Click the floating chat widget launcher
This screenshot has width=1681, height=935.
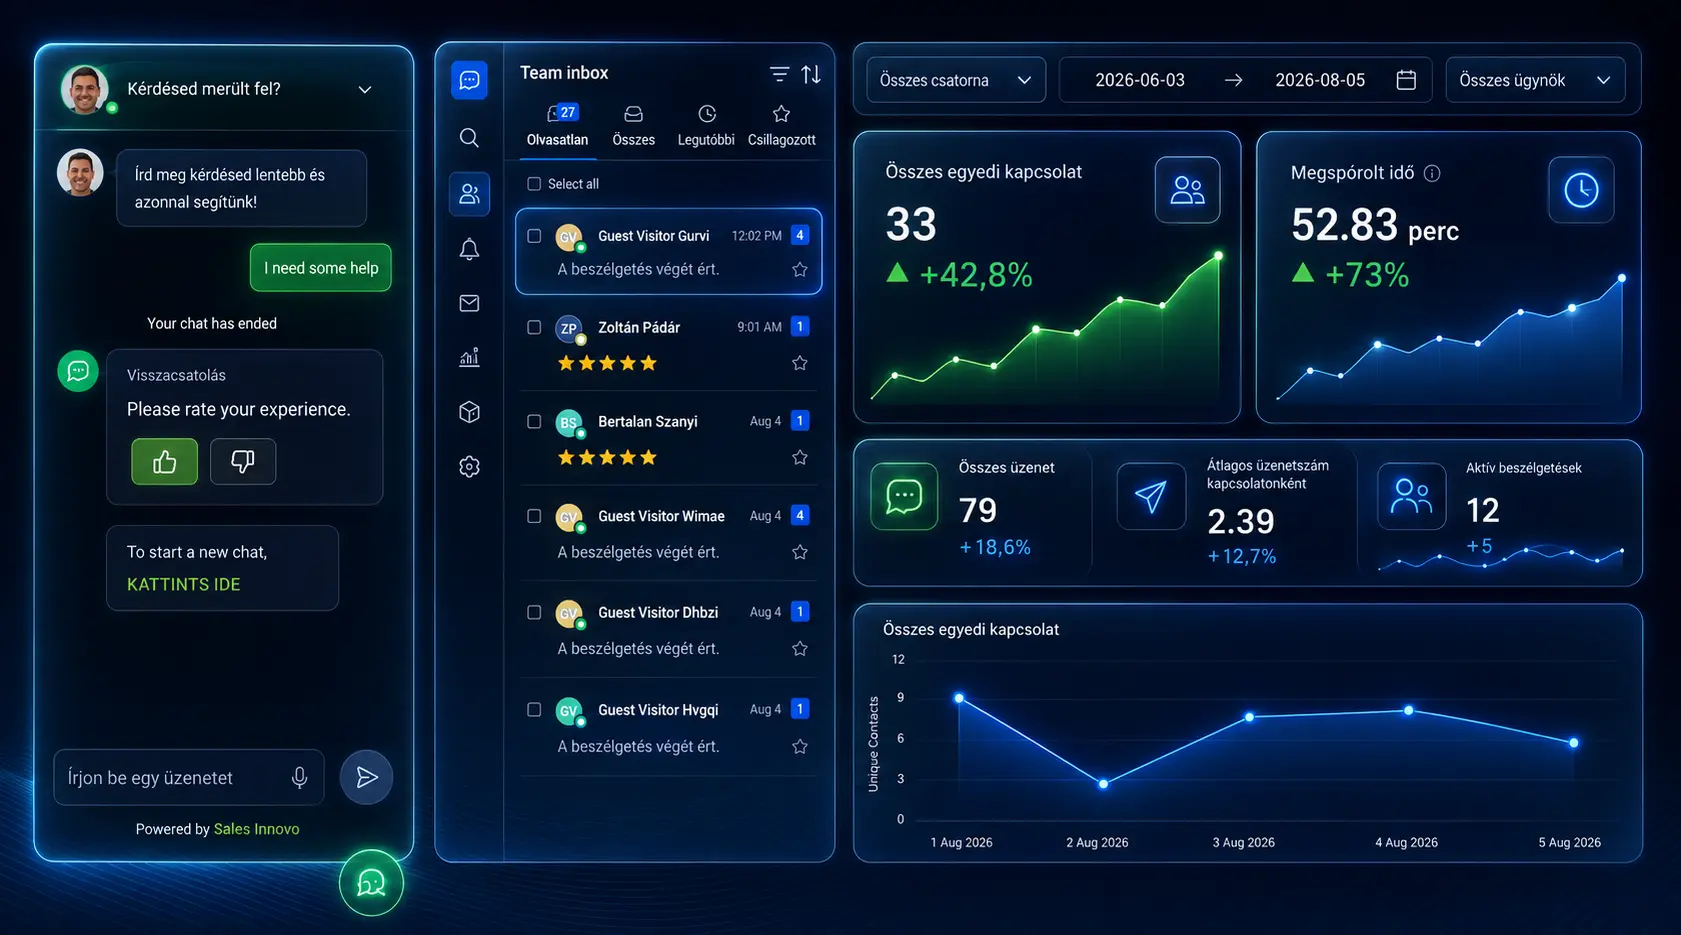(371, 882)
